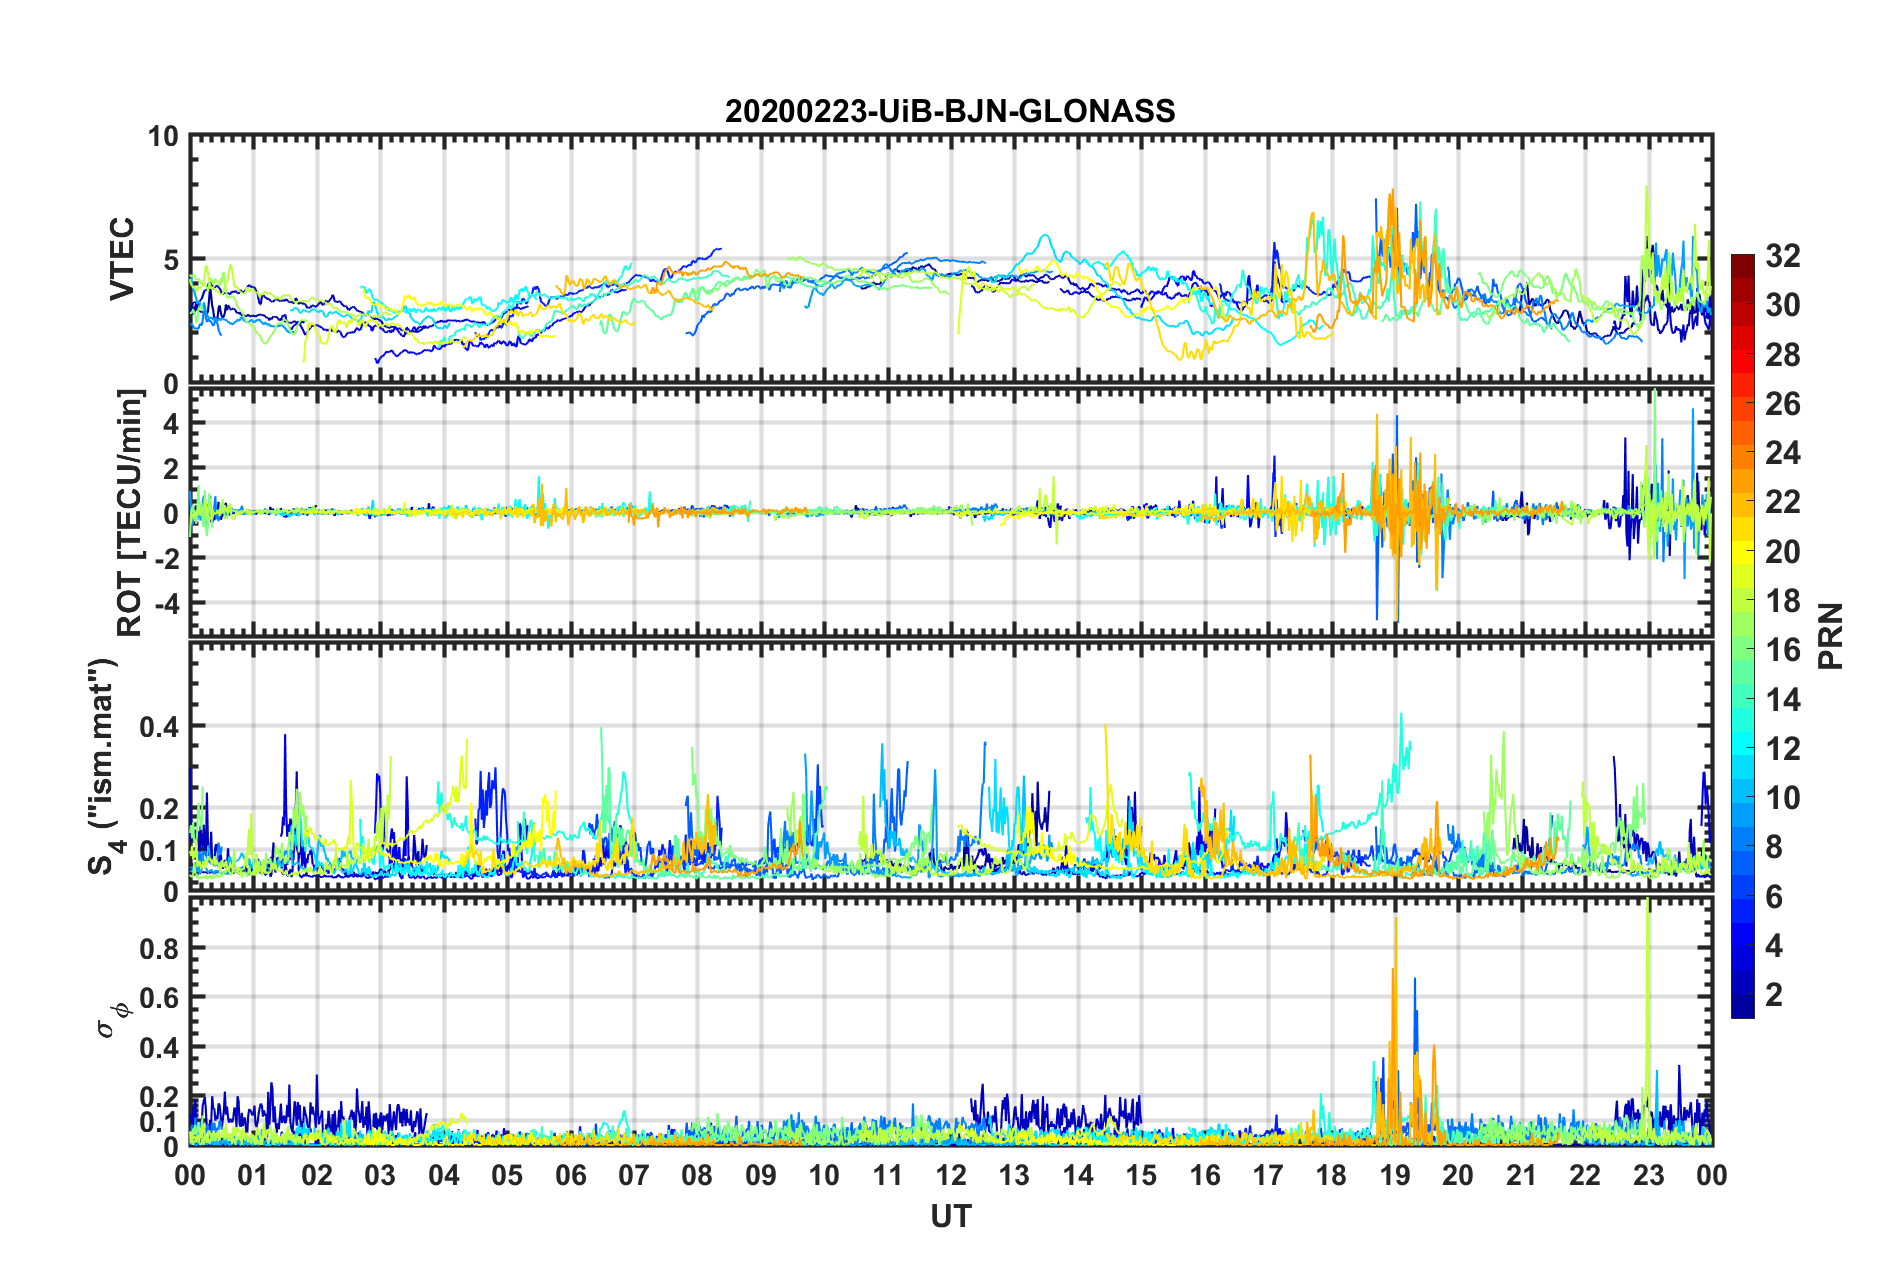This screenshot has width=1902, height=1272.
Task: Click colorbar tick label 12
Action: 1782,749
